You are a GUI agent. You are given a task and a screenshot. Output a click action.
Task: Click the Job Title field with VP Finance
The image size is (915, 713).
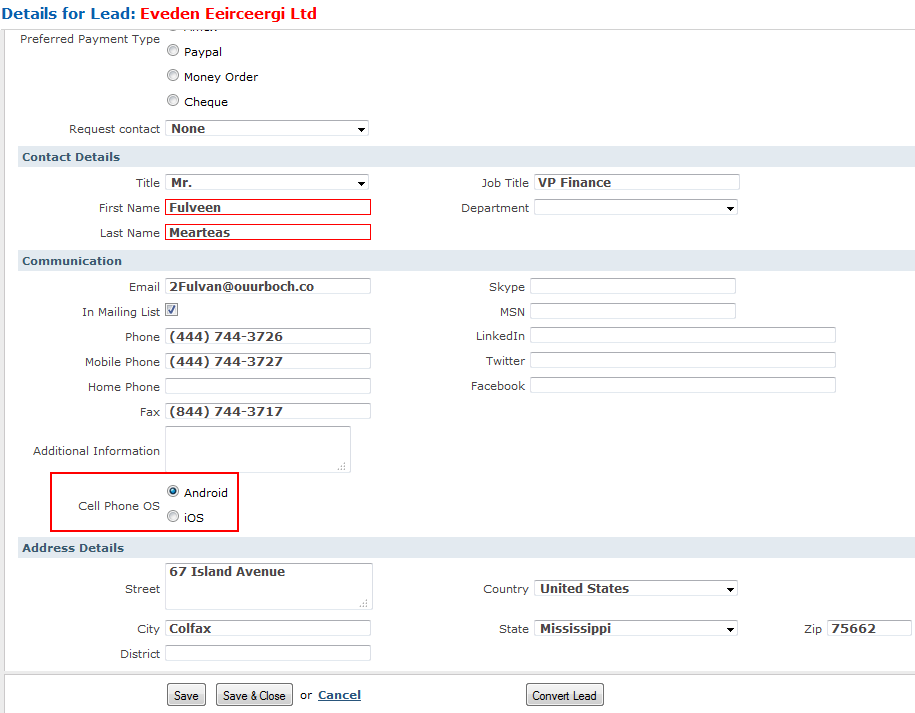pyautogui.click(x=637, y=182)
